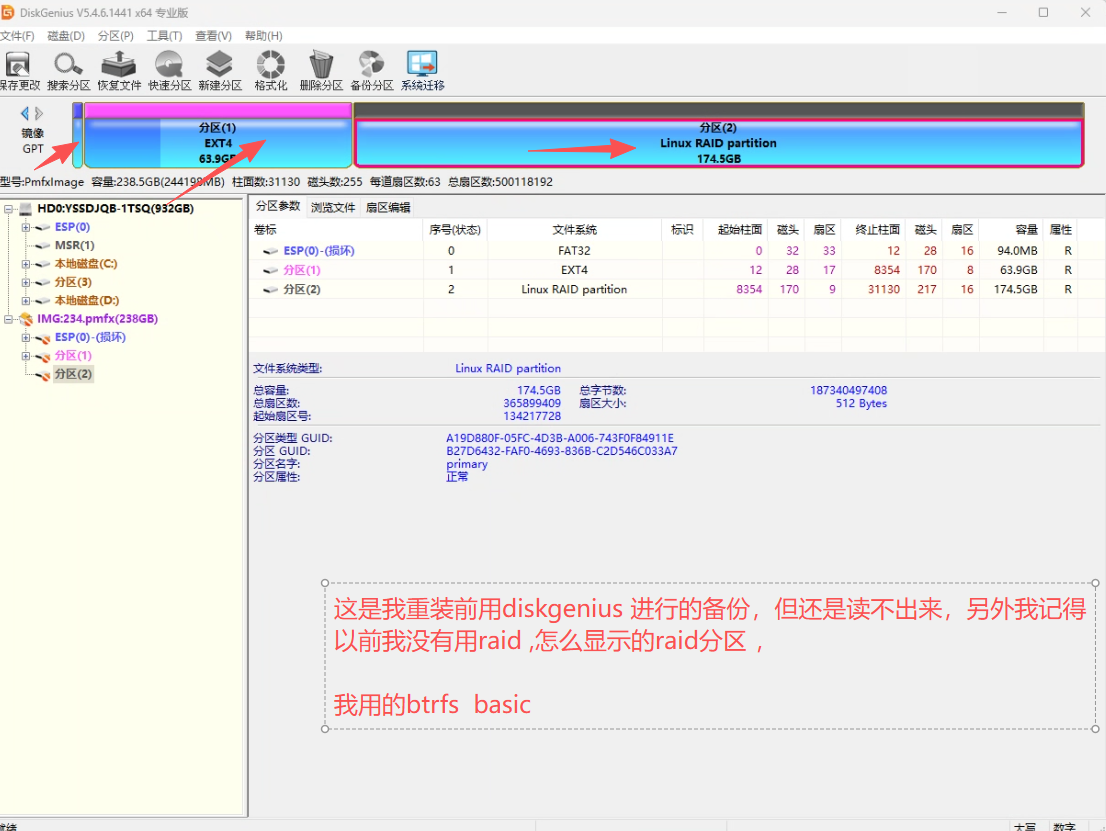Screen dimensions: 1106x831
Task: Switch to the 分区参数 tab
Action: coord(278,206)
